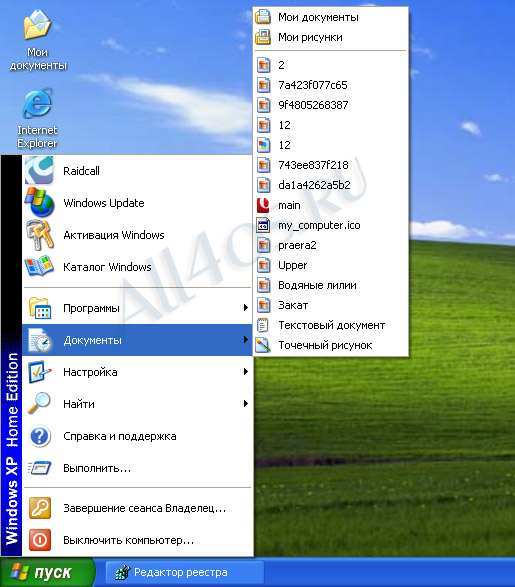
Task: Open recent file named Закат
Action: (x=330, y=305)
